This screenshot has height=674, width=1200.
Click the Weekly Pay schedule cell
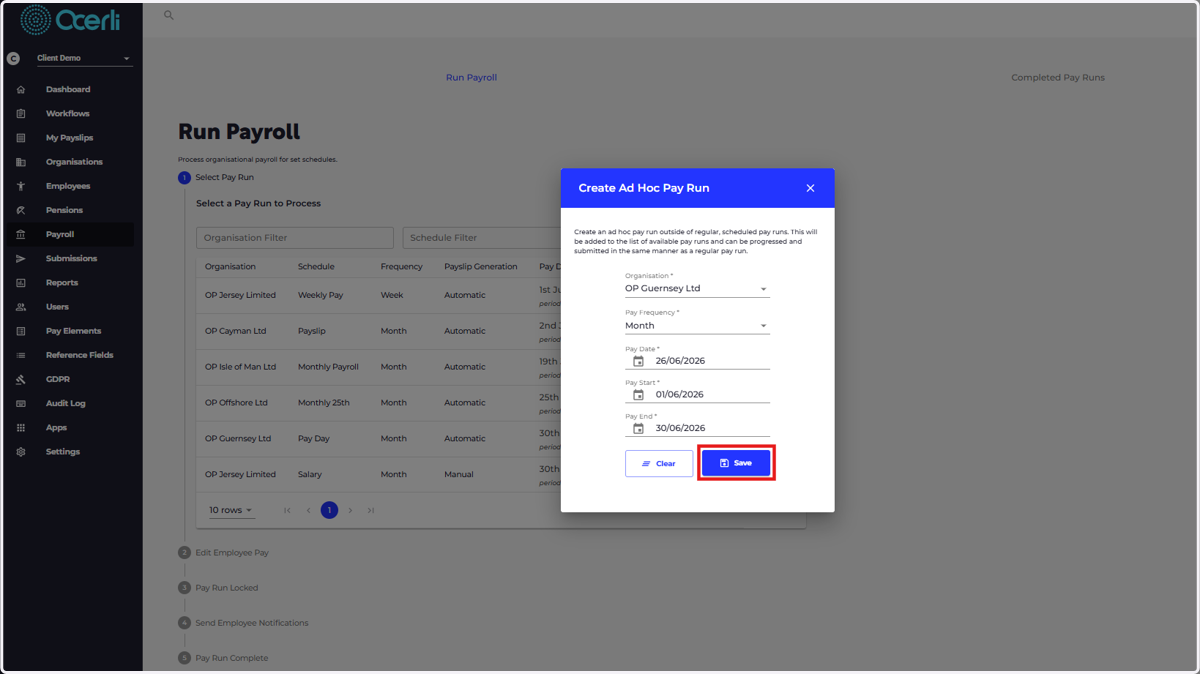[x=320, y=295]
